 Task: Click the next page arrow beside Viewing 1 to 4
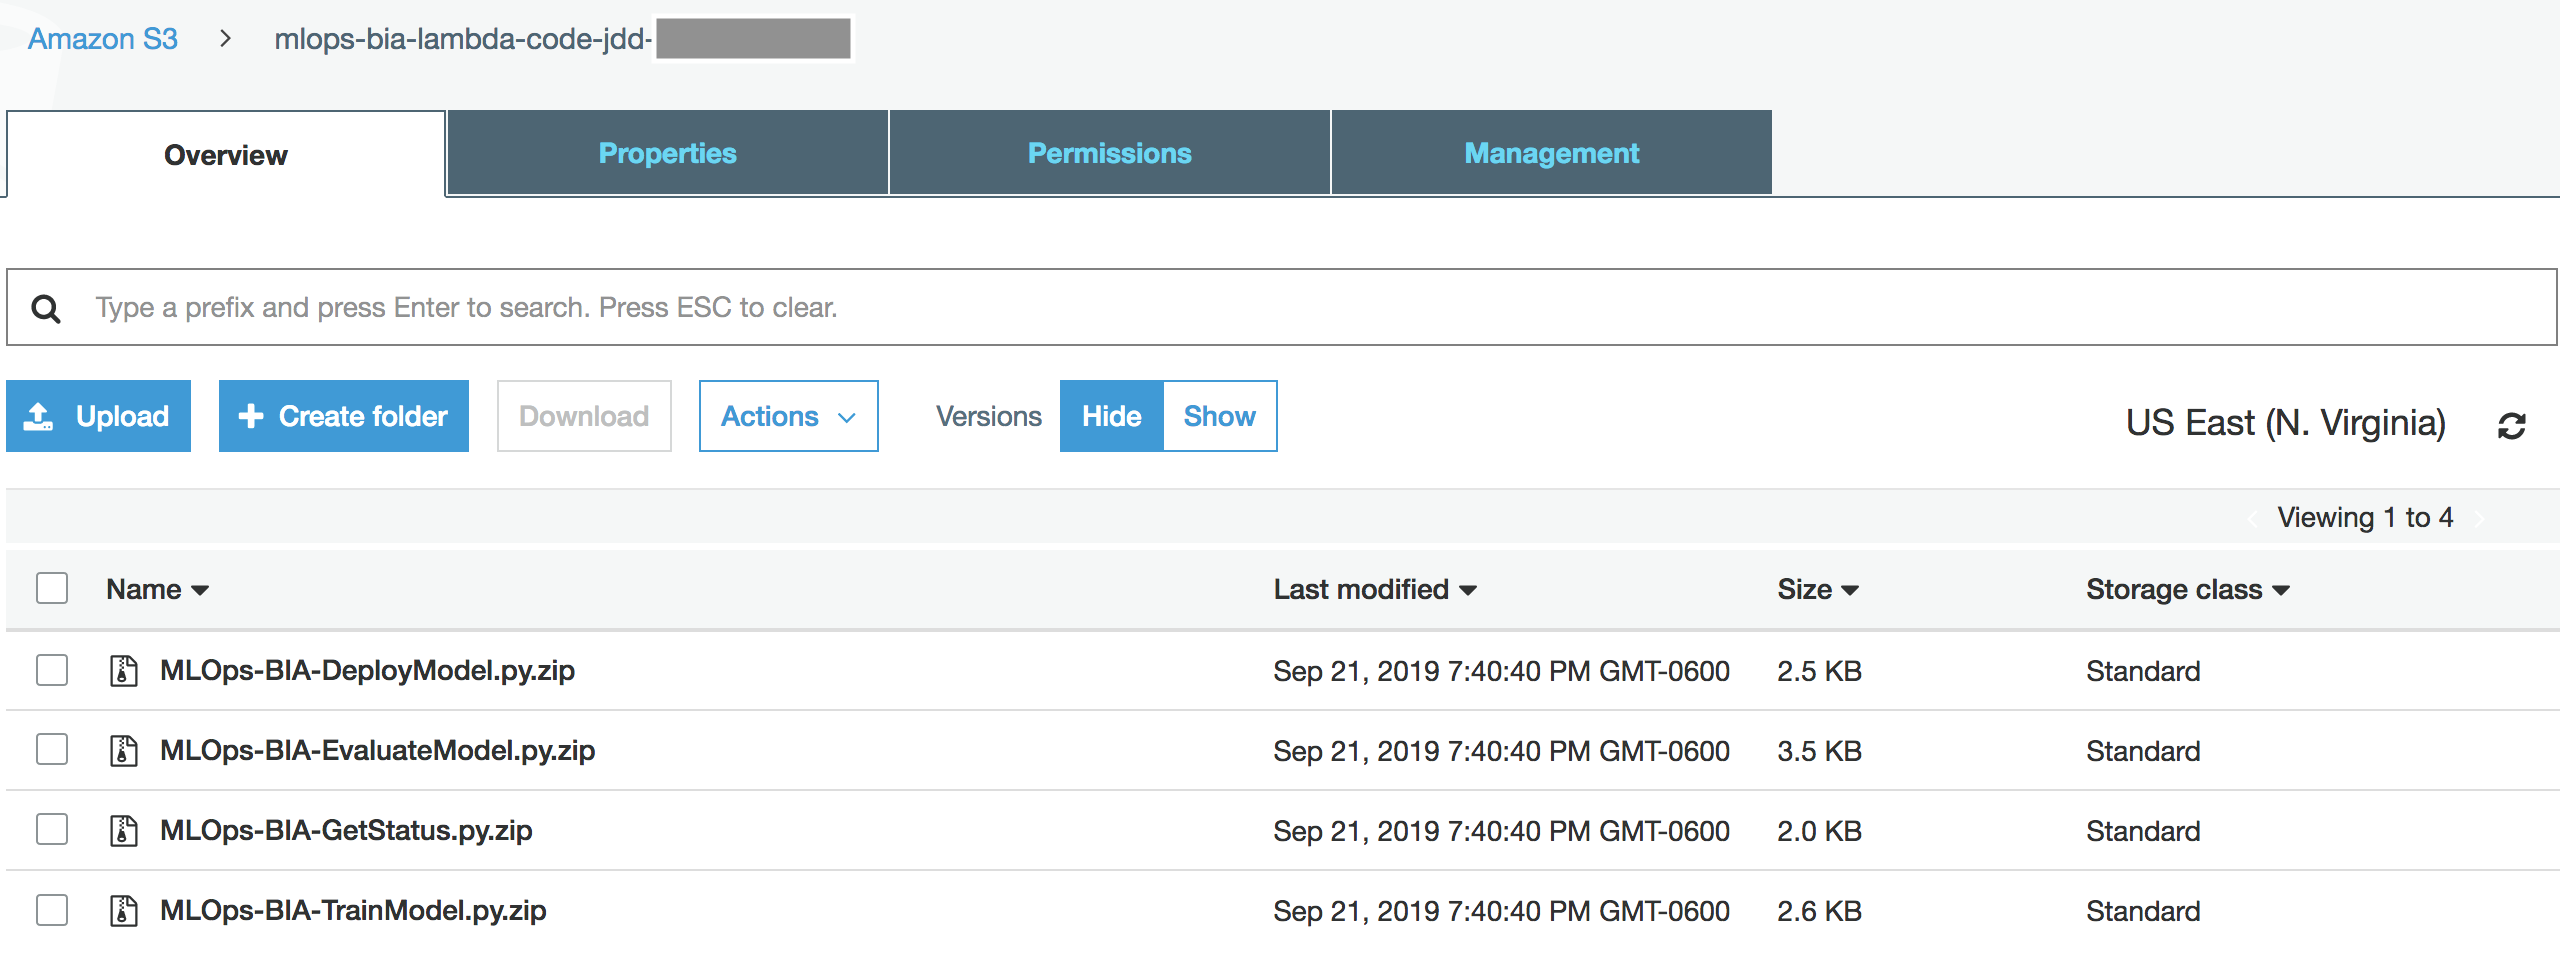coord(2480,518)
